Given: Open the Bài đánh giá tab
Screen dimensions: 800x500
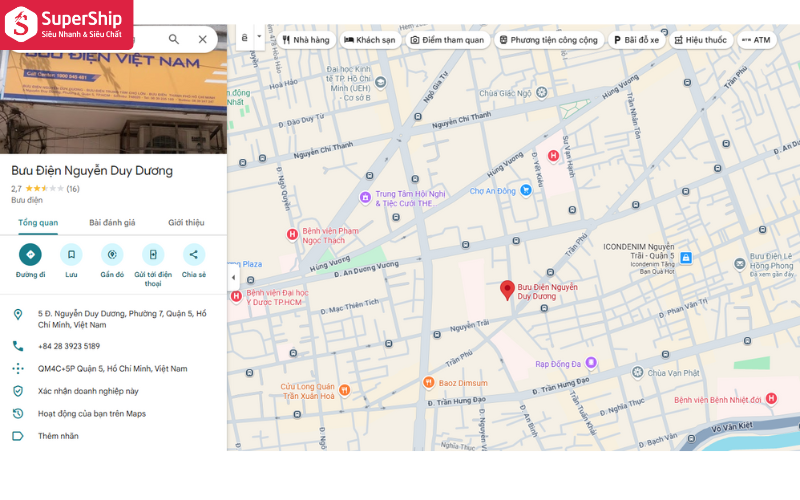Looking at the screenshot, I should point(112,222).
